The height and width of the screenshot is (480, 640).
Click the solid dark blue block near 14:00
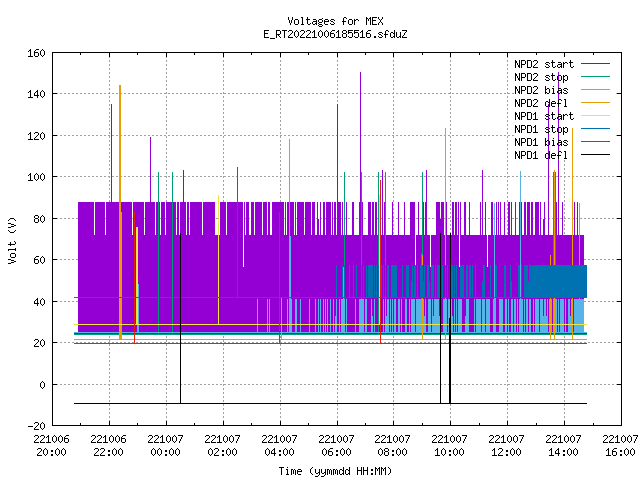(x=556, y=282)
